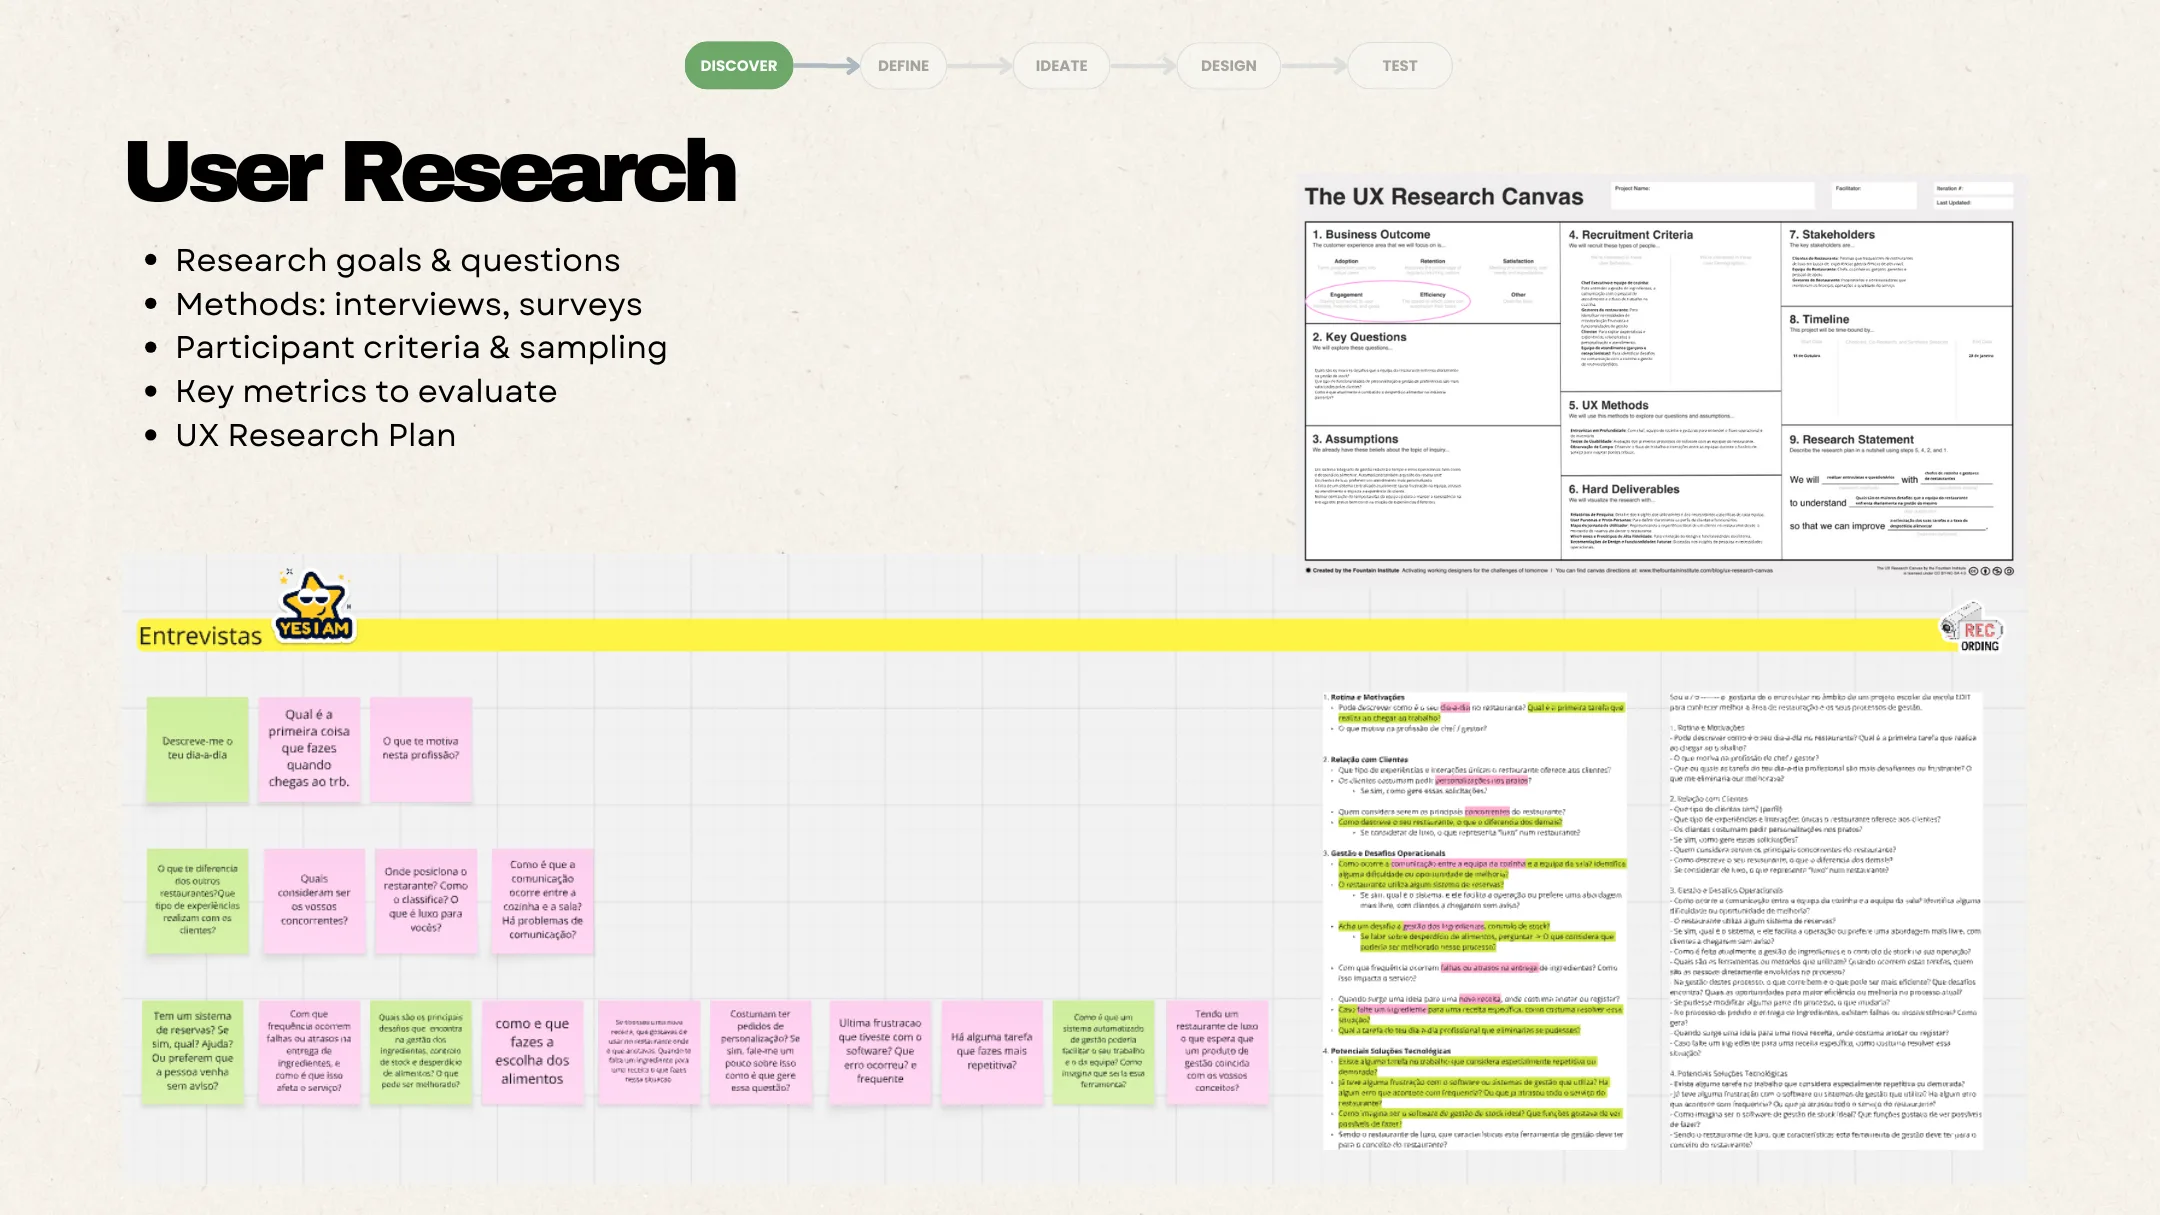This screenshot has width=2160, height=1215.
Task: Select the TEST stage pill
Action: (1400, 66)
